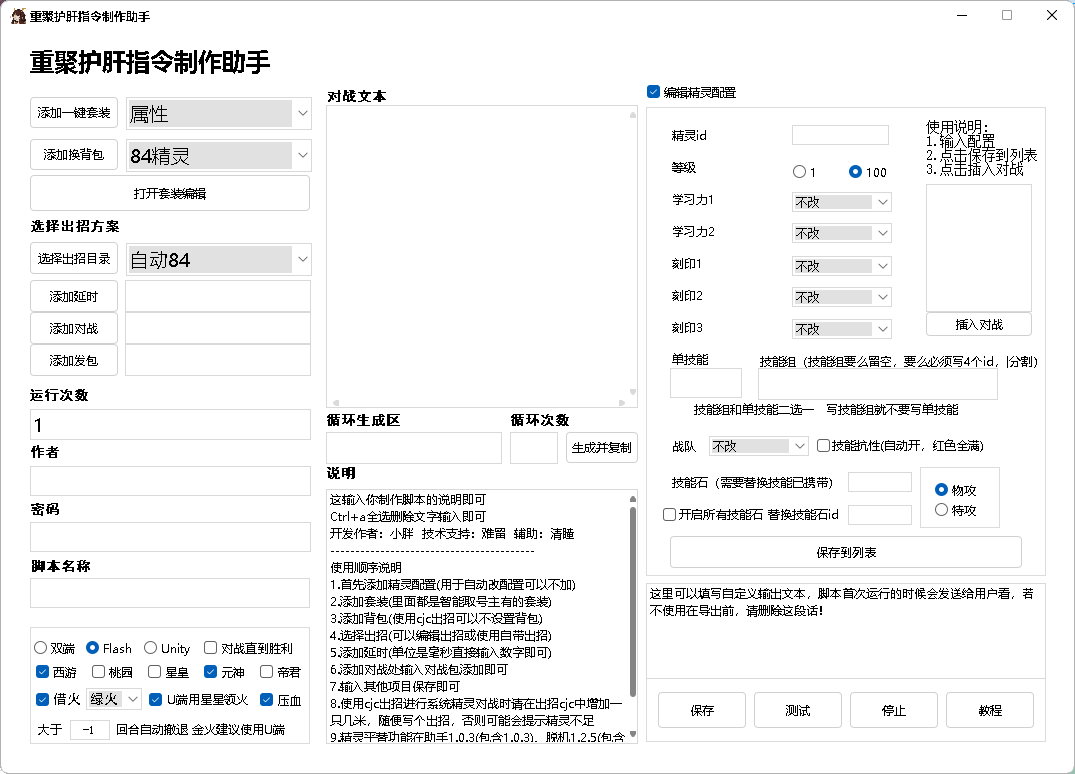Click the 测试 button
Image resolution: width=1075 pixels, height=774 pixels.
(x=798, y=710)
